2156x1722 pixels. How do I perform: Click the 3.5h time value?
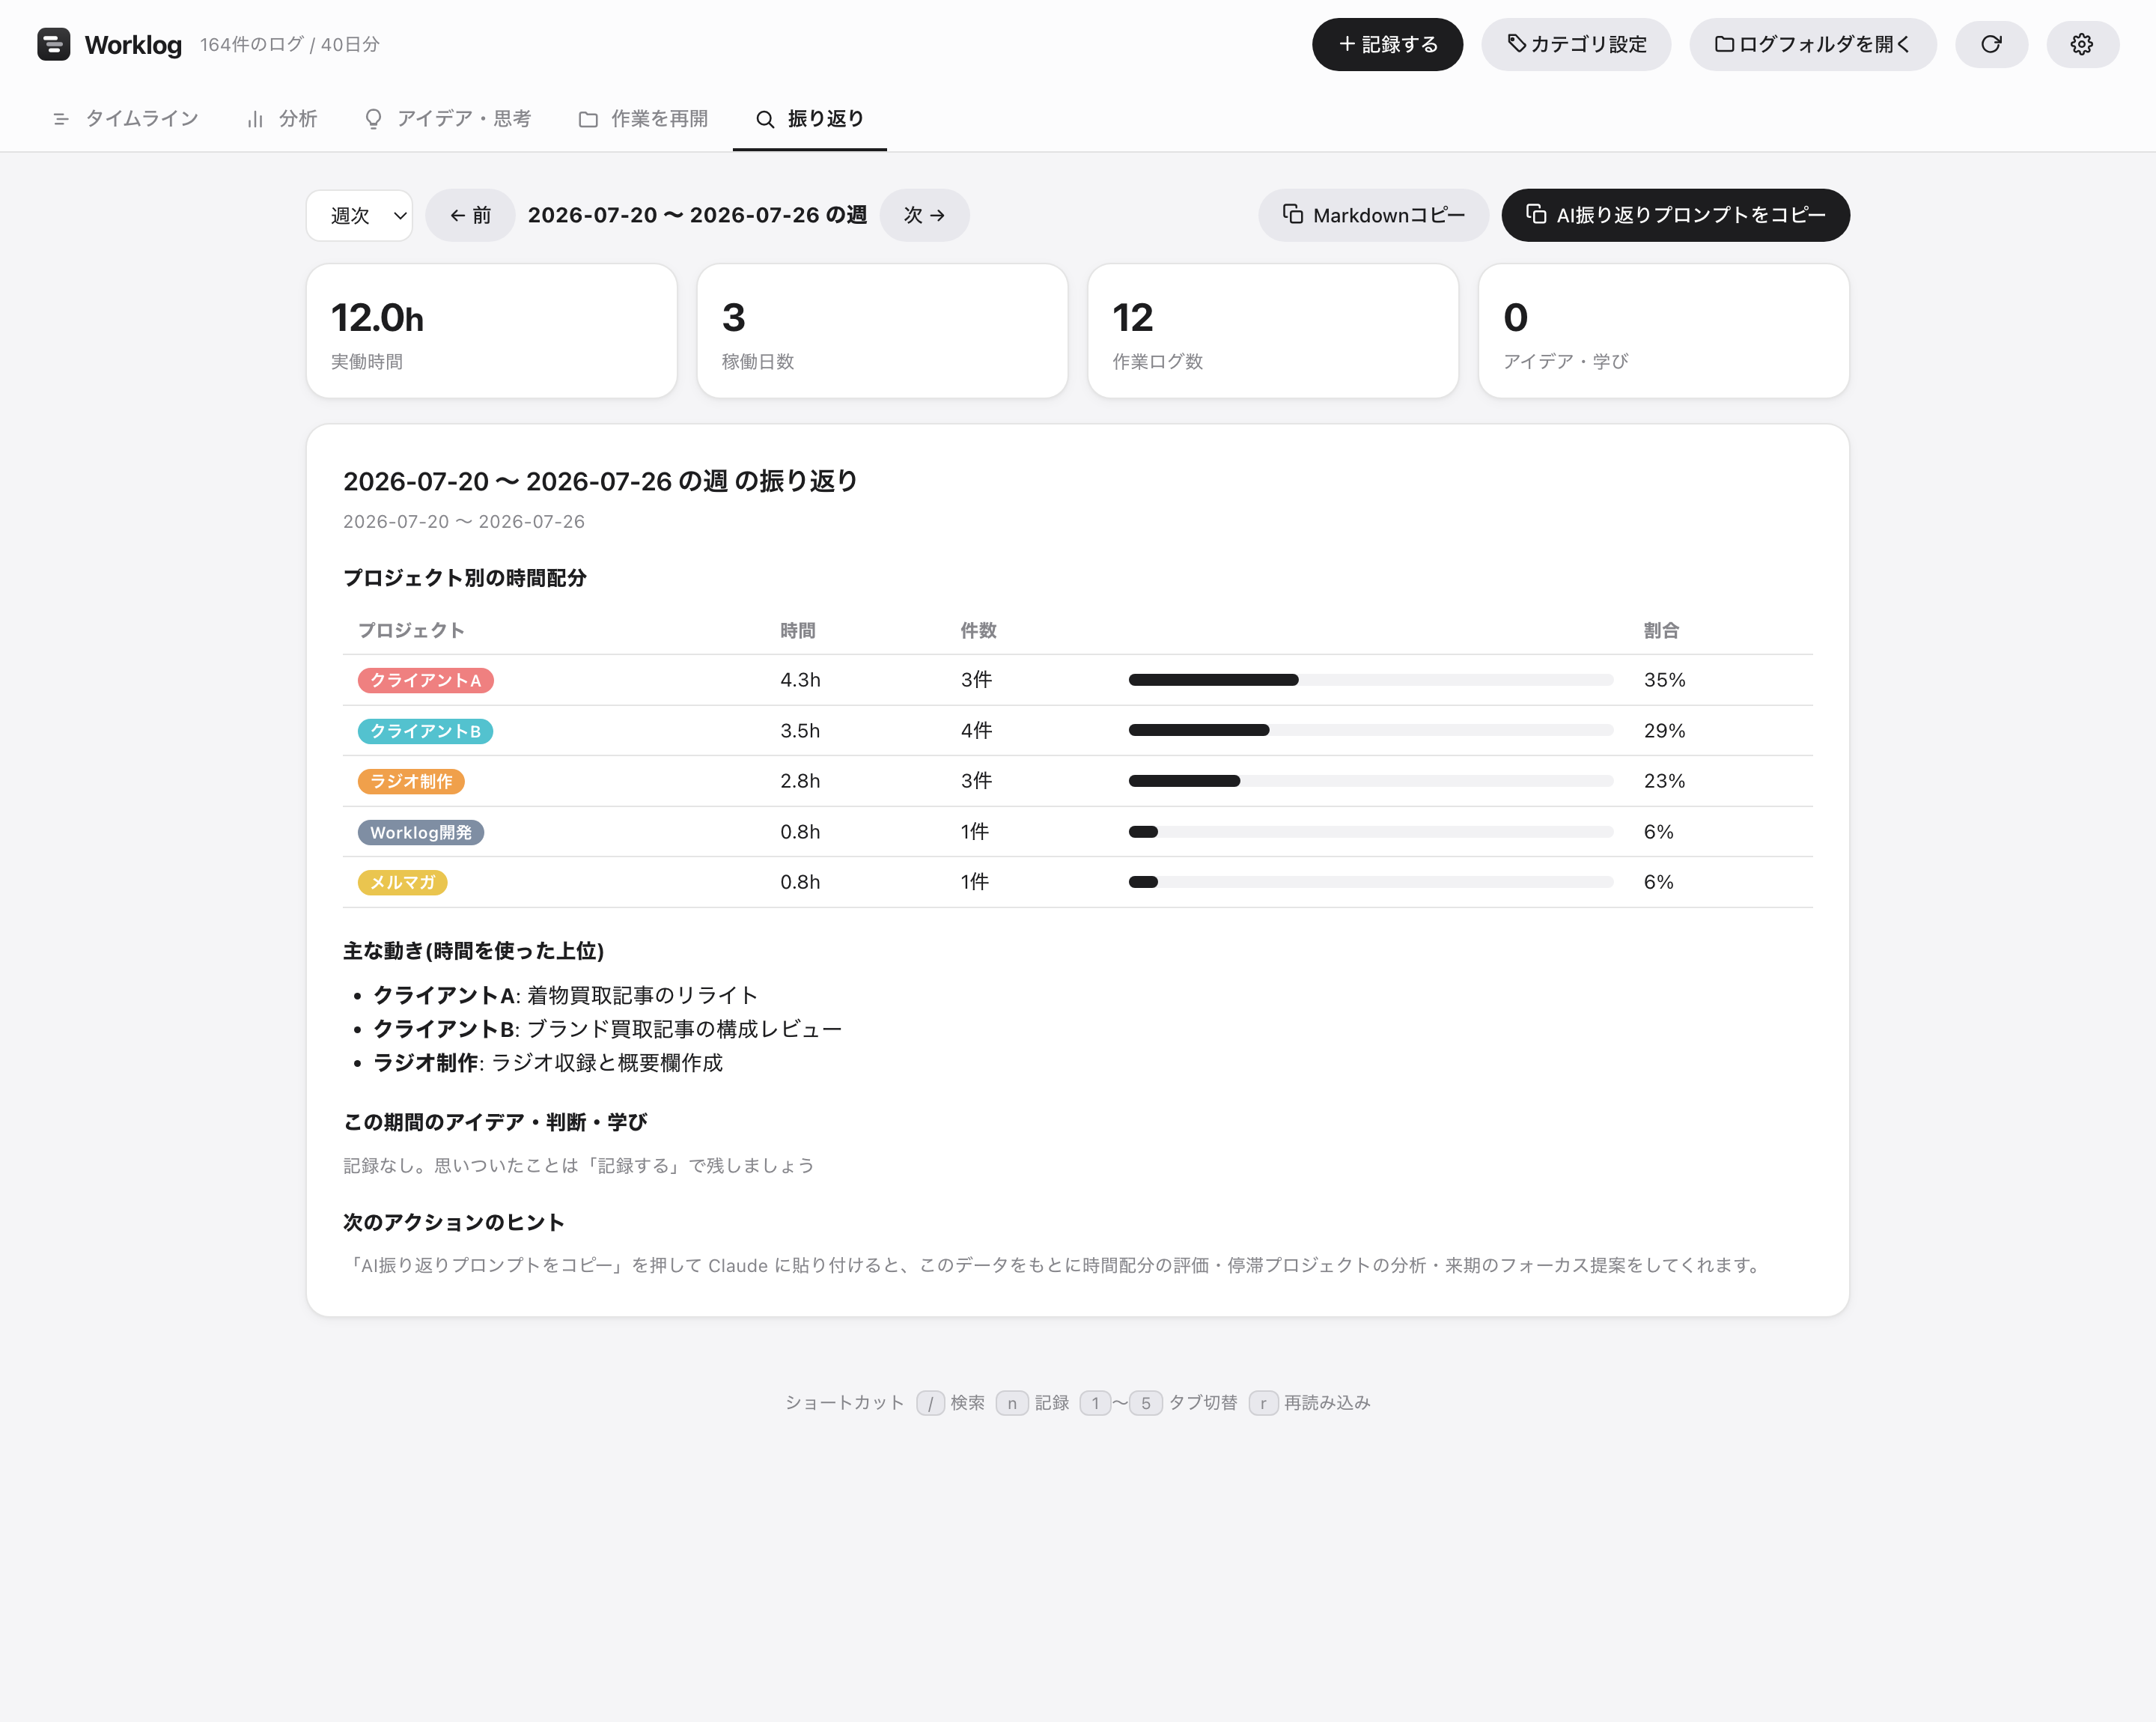800,731
